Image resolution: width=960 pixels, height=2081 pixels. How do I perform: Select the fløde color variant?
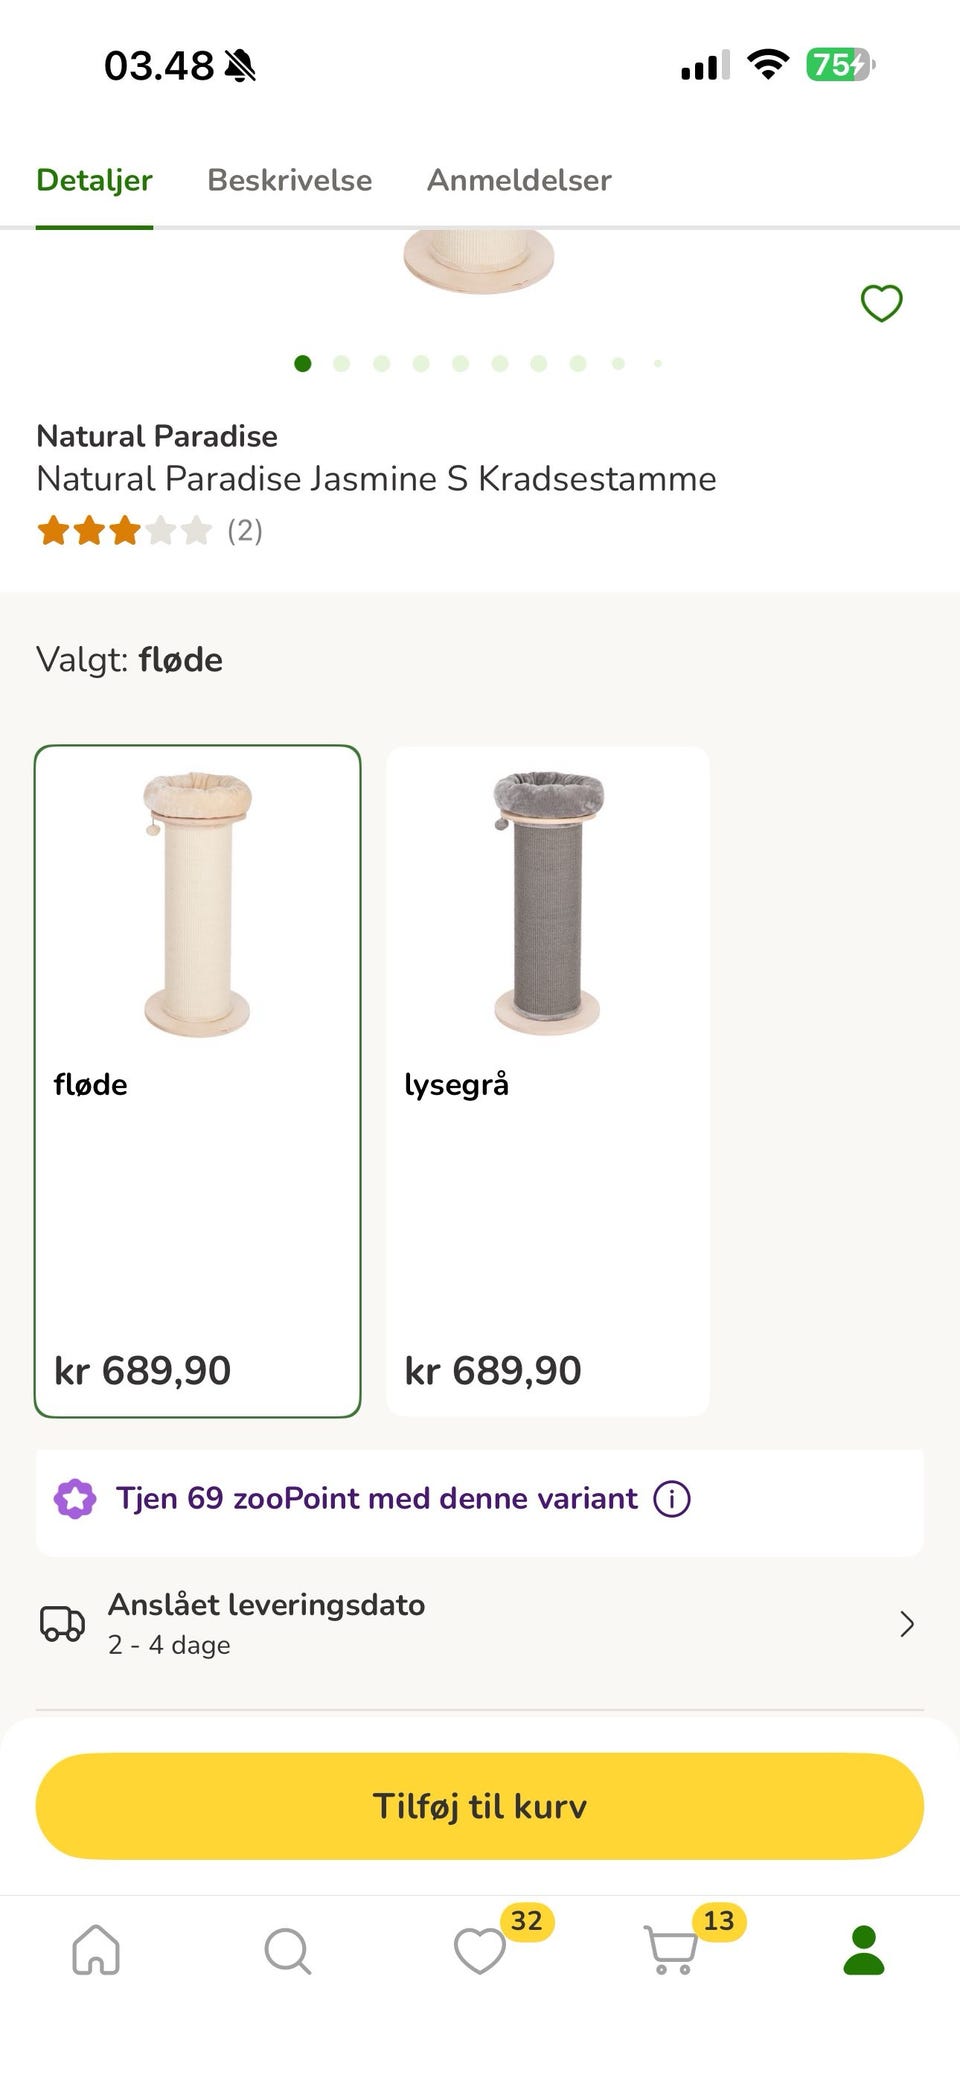pyautogui.click(x=198, y=1081)
